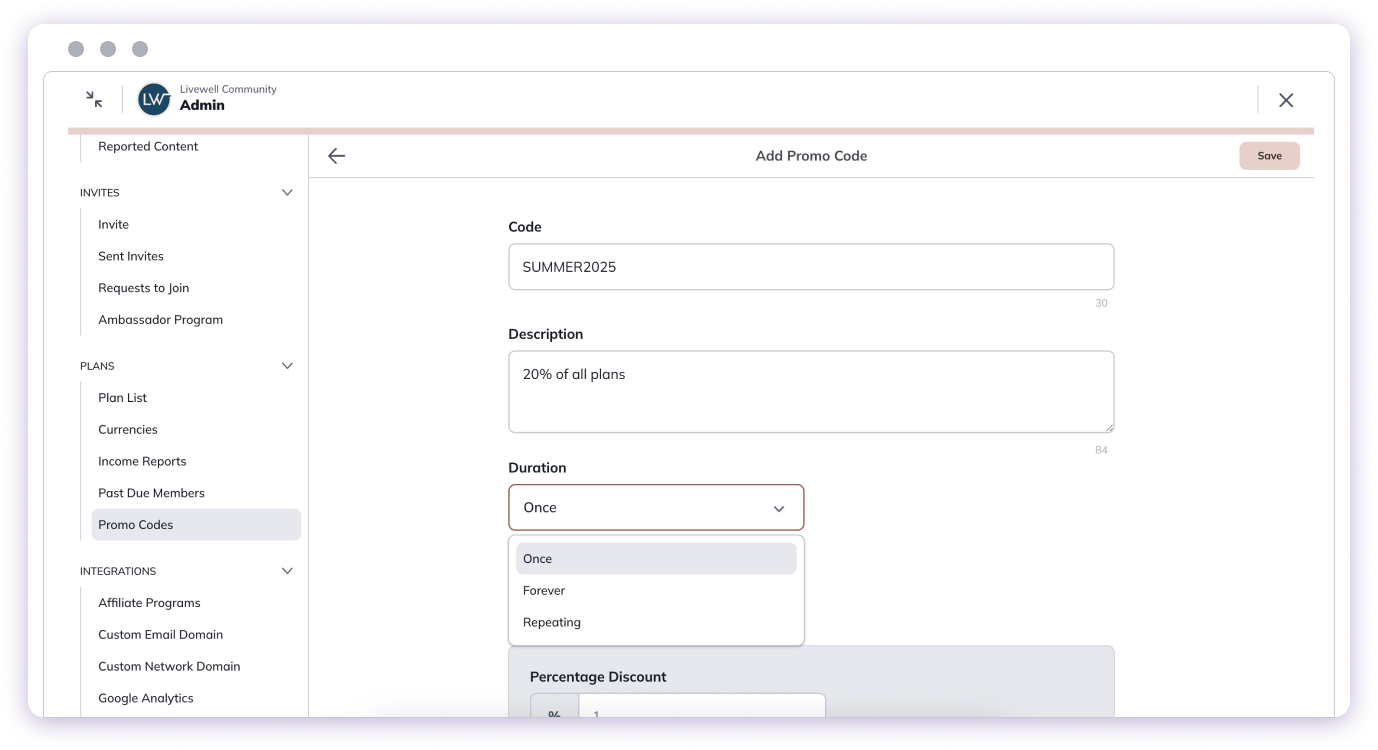Close the Admin panel with the X icon
This screenshot has height=750, width=1378.
pos(1286,99)
